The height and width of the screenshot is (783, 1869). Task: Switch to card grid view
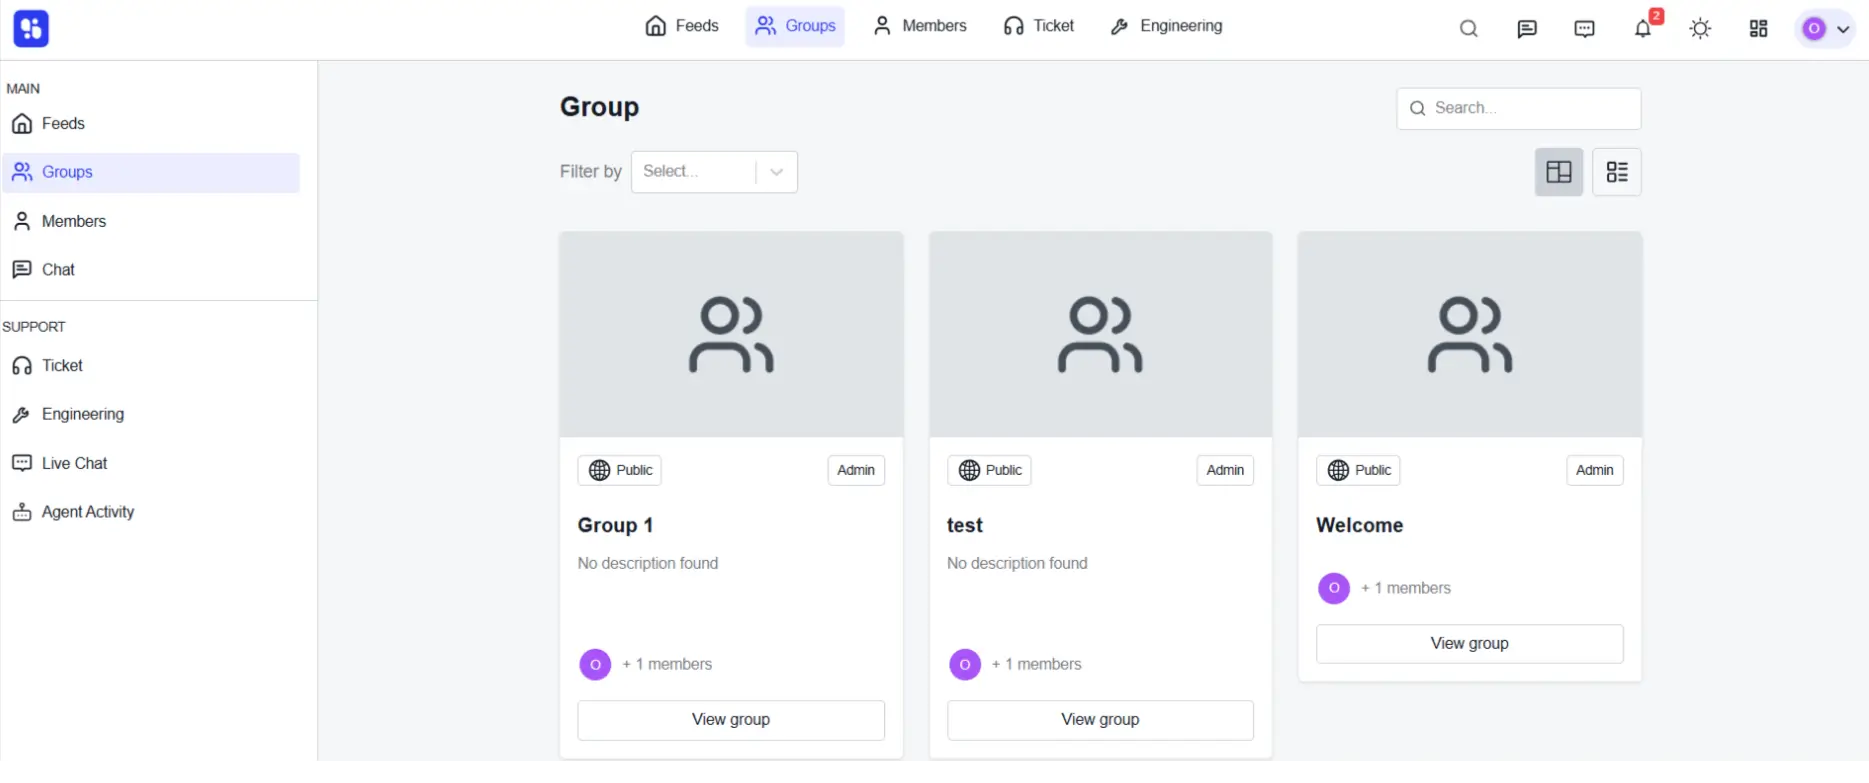1559,172
